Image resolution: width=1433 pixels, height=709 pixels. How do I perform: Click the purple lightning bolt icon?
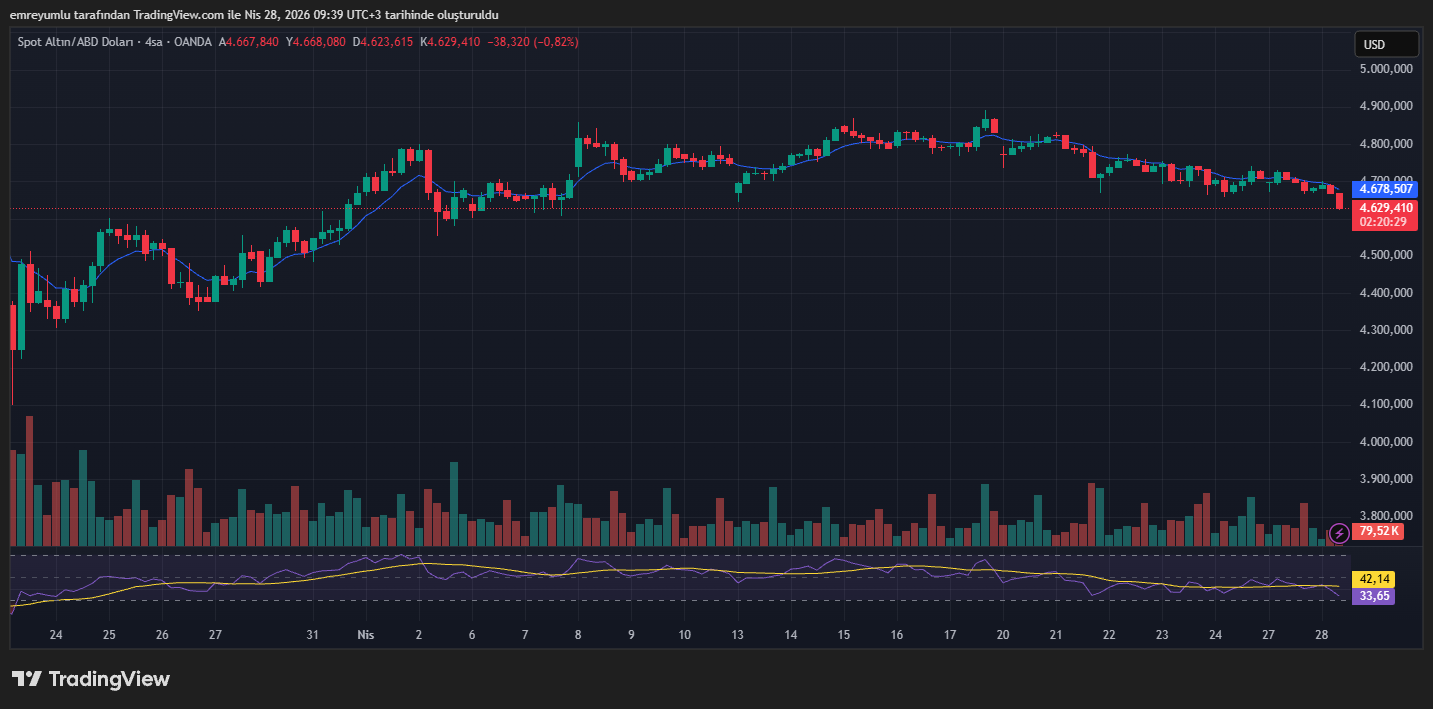pos(1337,531)
